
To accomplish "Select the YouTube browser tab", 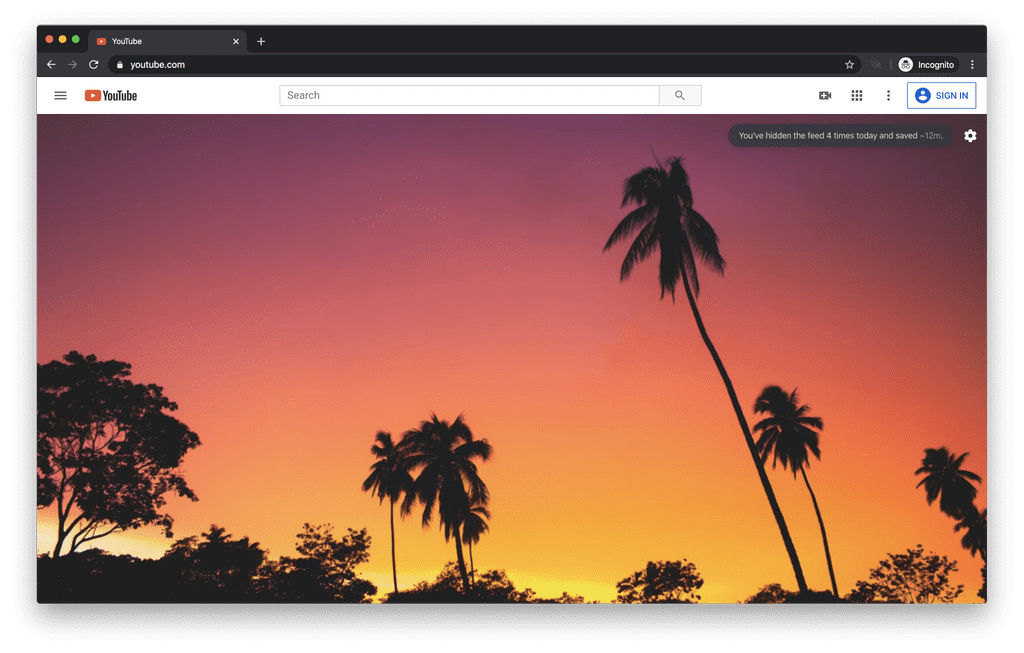I will point(167,41).
